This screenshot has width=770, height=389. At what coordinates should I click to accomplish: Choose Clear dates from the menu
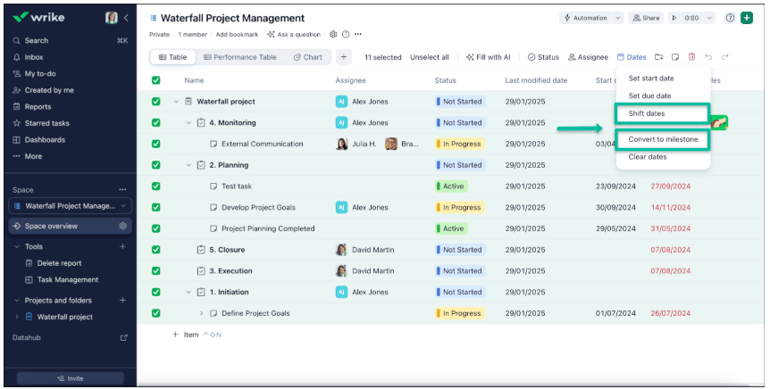[x=648, y=157]
